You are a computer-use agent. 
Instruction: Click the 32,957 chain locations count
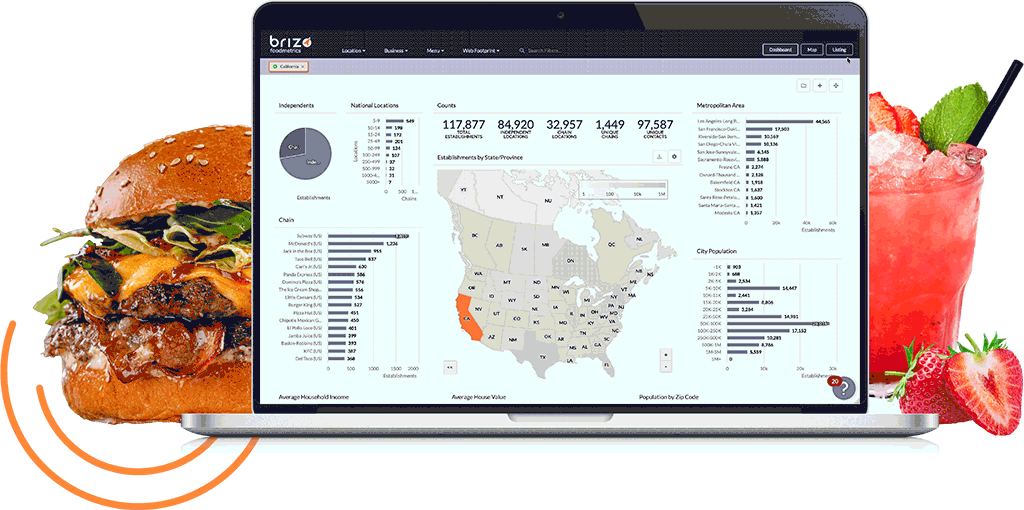pos(564,124)
